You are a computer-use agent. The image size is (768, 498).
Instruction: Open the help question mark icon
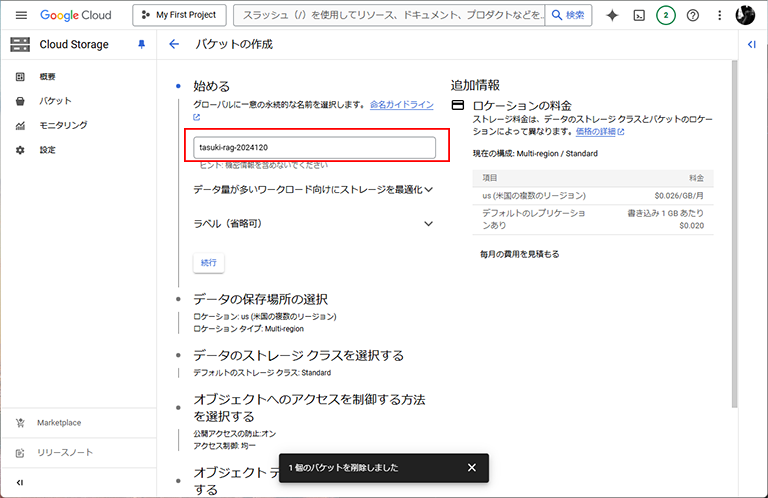(x=692, y=15)
